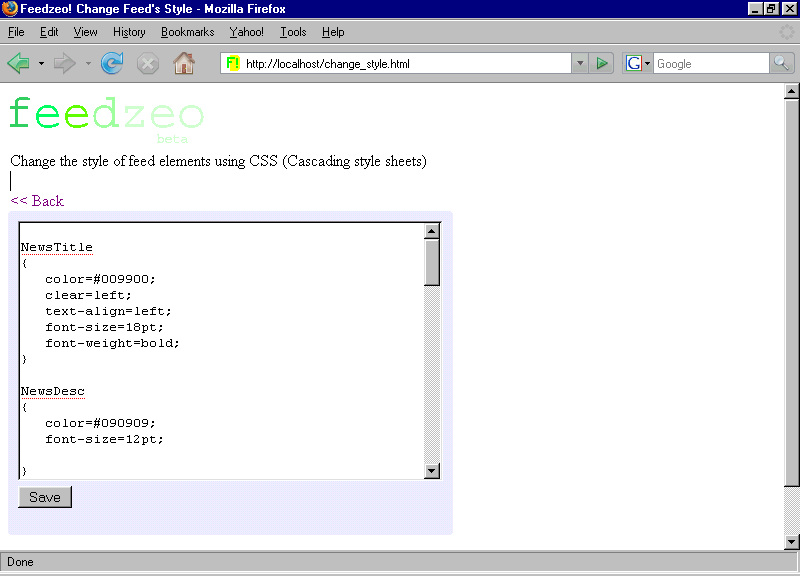800x576 pixels.
Task: Click the green Go arrow button
Action: (x=602, y=64)
